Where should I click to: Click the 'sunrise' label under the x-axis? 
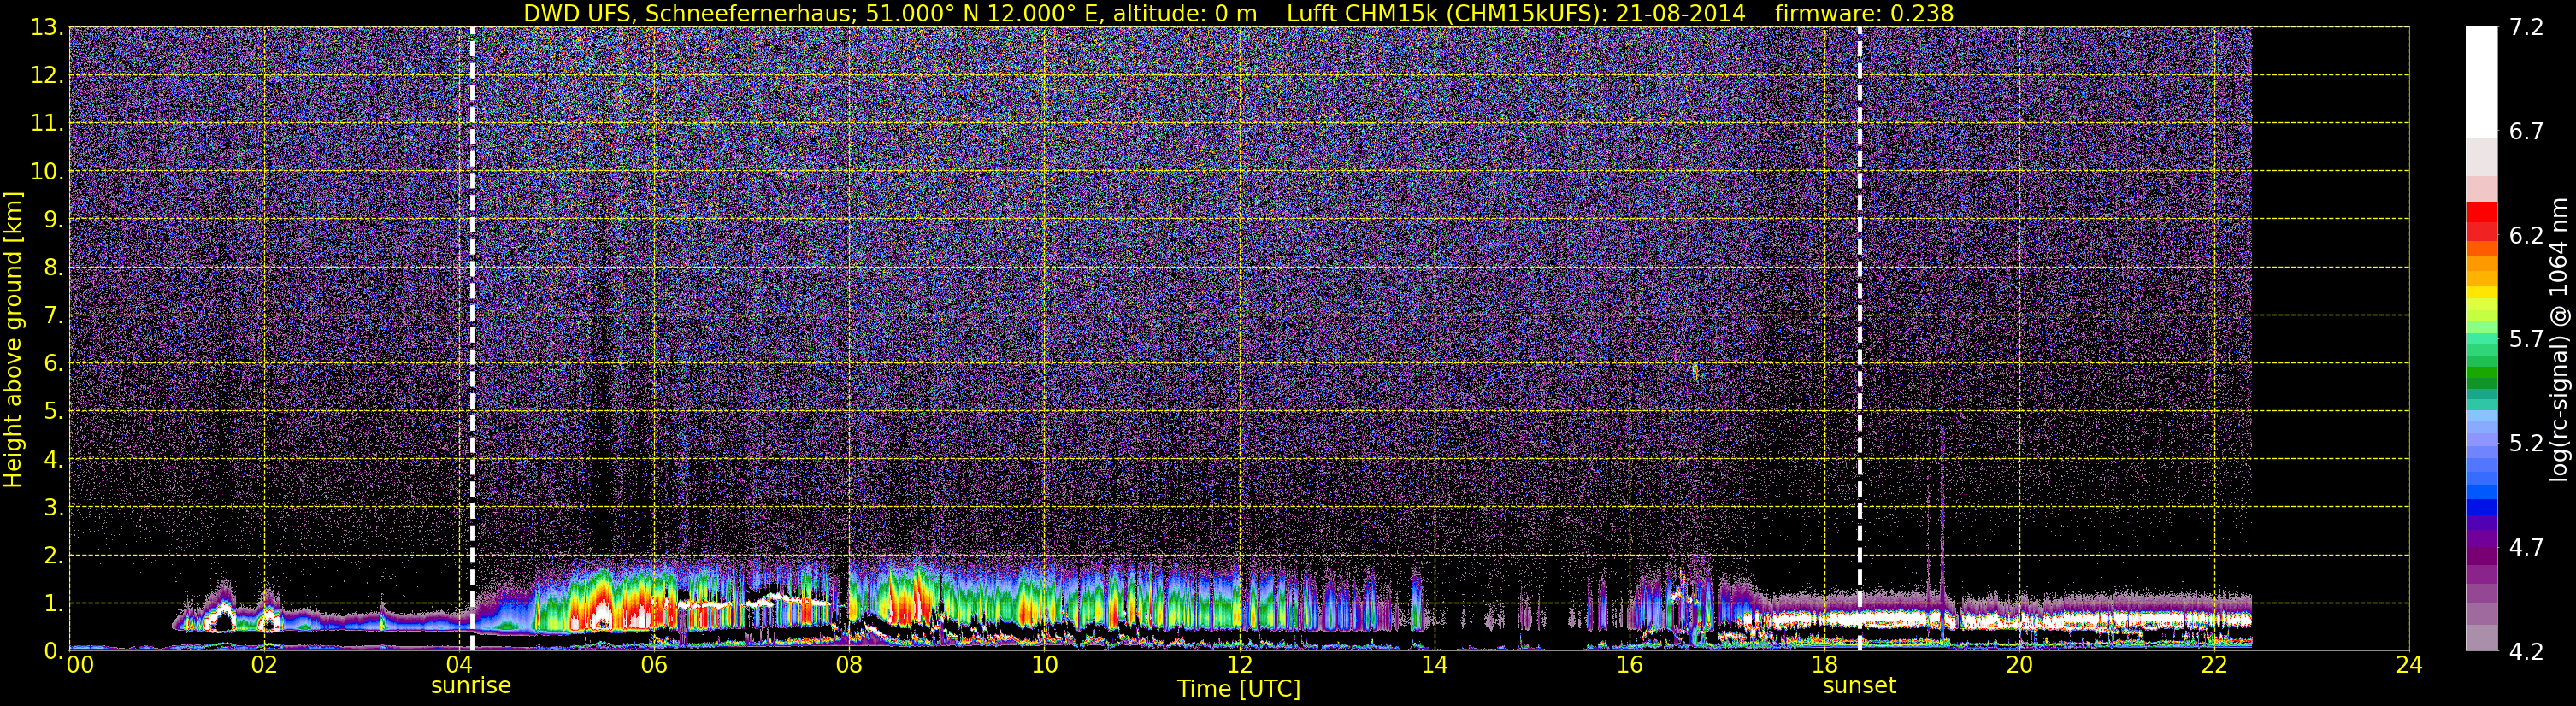pyautogui.click(x=471, y=686)
